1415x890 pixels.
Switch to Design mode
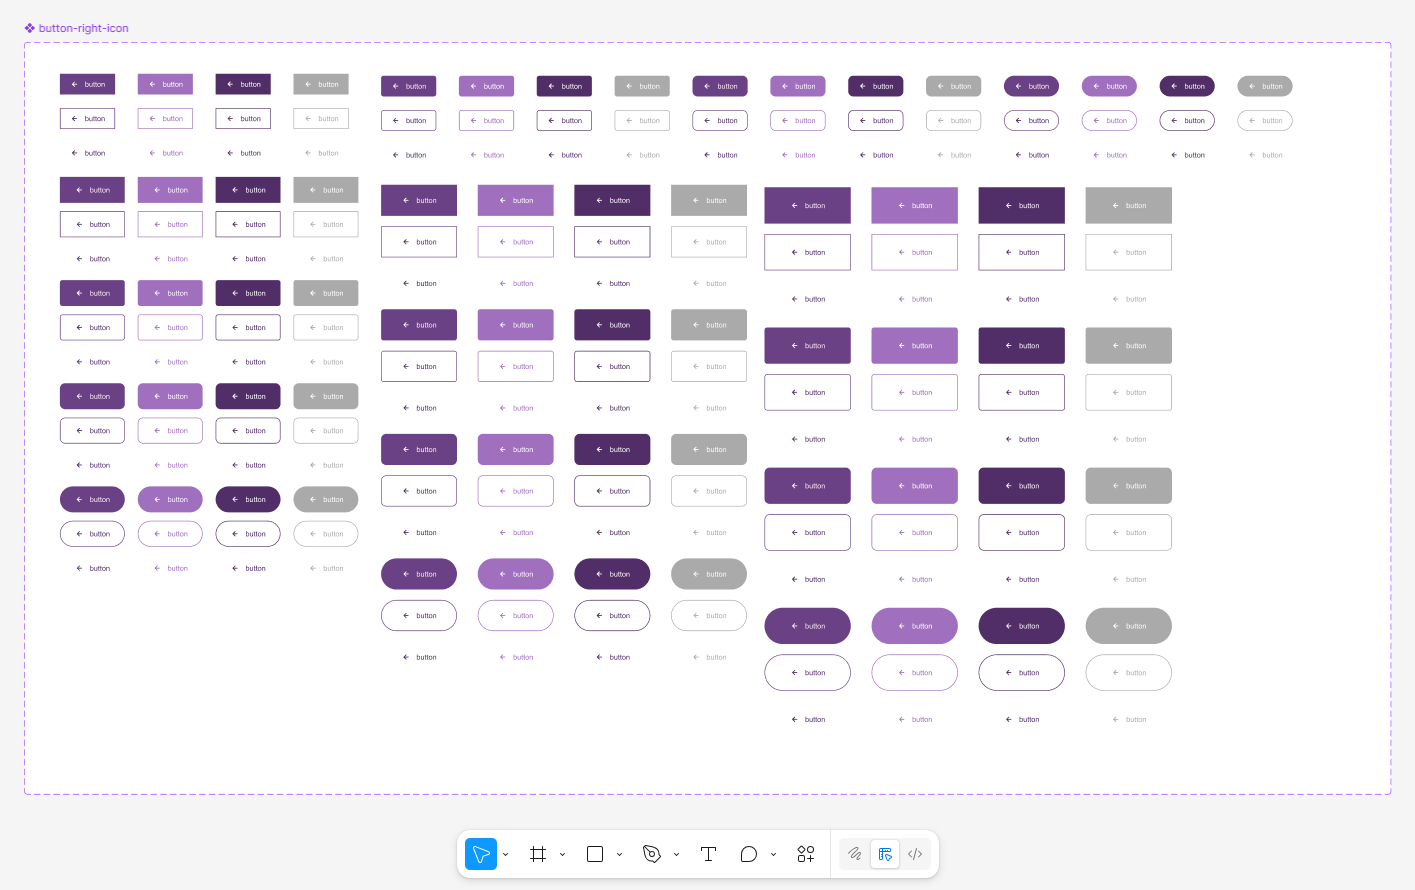pyautogui.click(x=885, y=854)
